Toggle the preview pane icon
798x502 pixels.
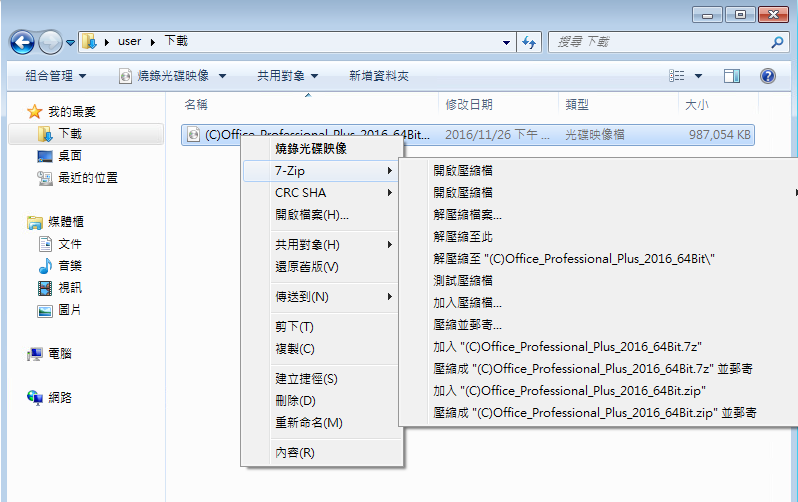[732, 76]
